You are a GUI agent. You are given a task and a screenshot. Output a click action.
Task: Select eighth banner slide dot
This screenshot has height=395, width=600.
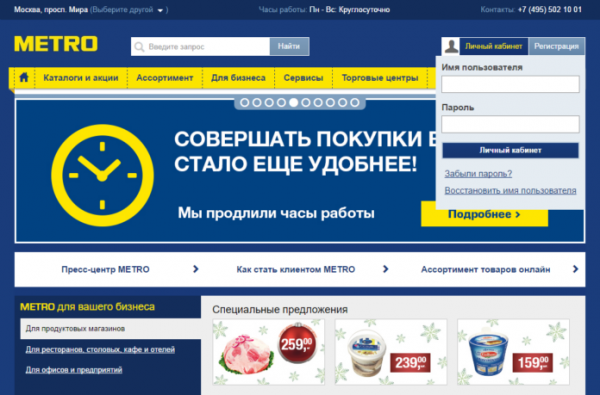point(330,103)
